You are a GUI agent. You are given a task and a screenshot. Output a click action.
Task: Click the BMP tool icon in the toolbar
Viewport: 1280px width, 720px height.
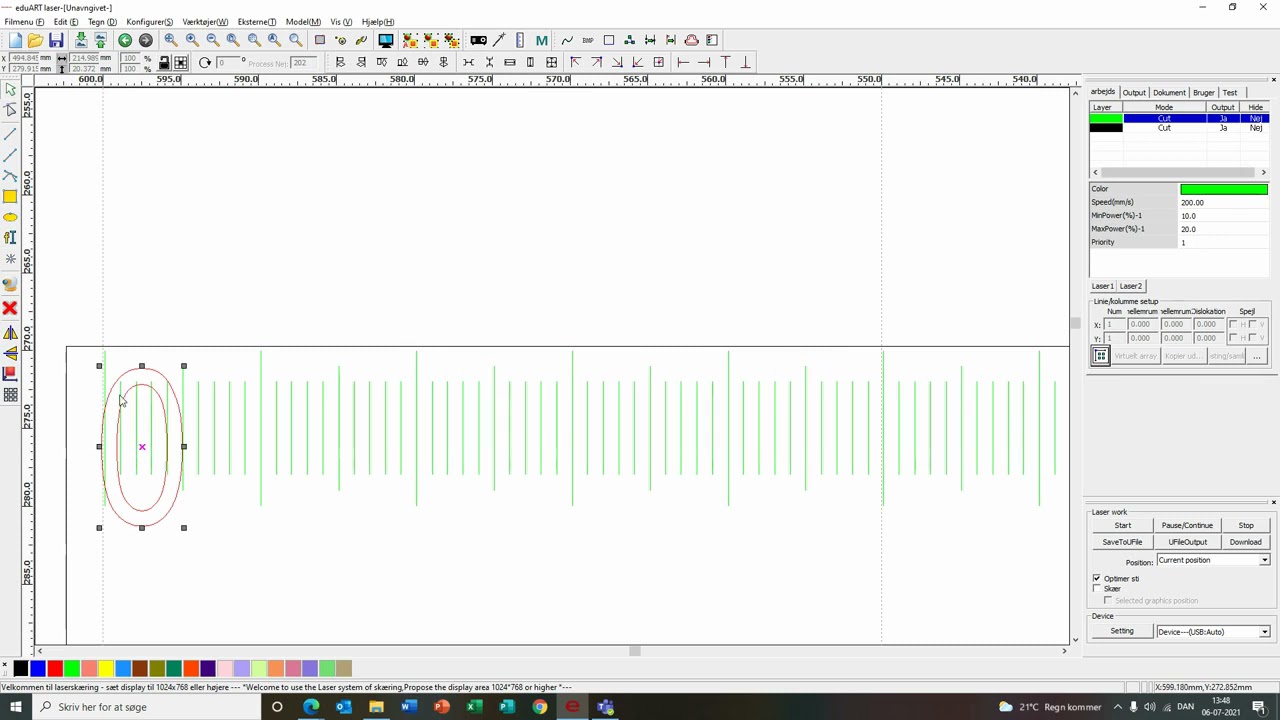coord(587,40)
